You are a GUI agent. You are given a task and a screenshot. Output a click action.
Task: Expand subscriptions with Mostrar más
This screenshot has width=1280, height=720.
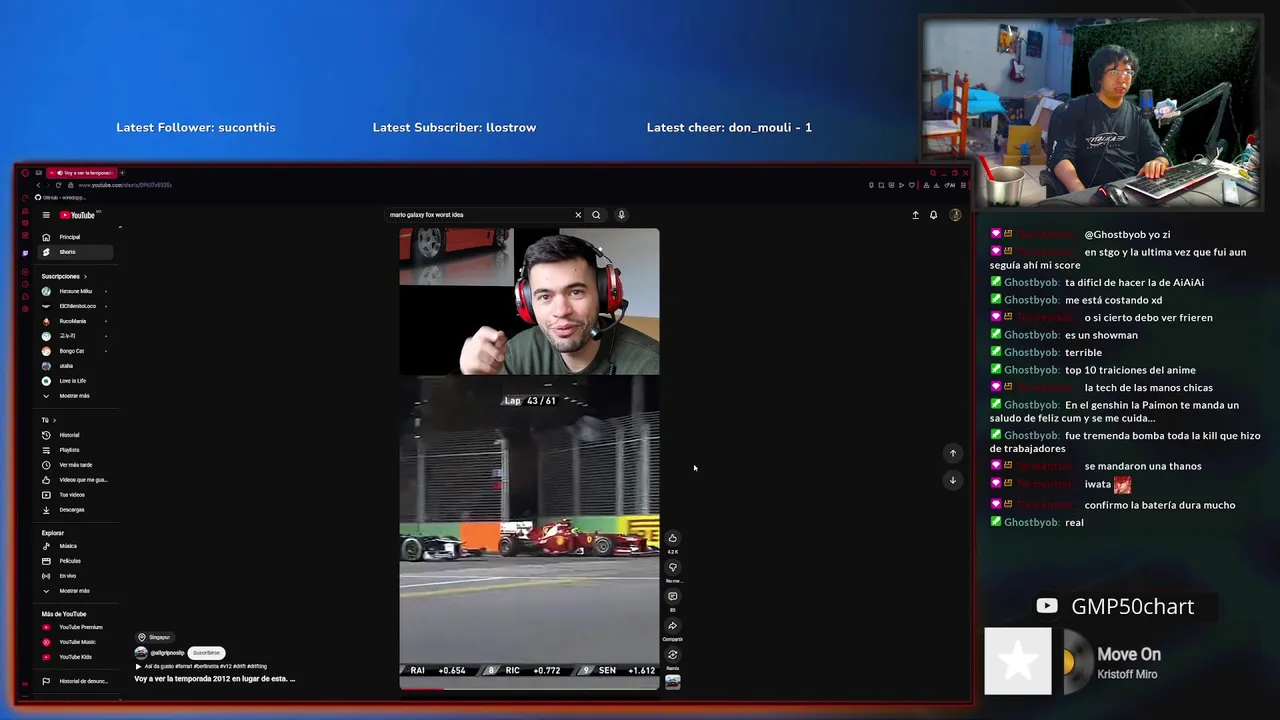pyautogui.click(x=74, y=396)
